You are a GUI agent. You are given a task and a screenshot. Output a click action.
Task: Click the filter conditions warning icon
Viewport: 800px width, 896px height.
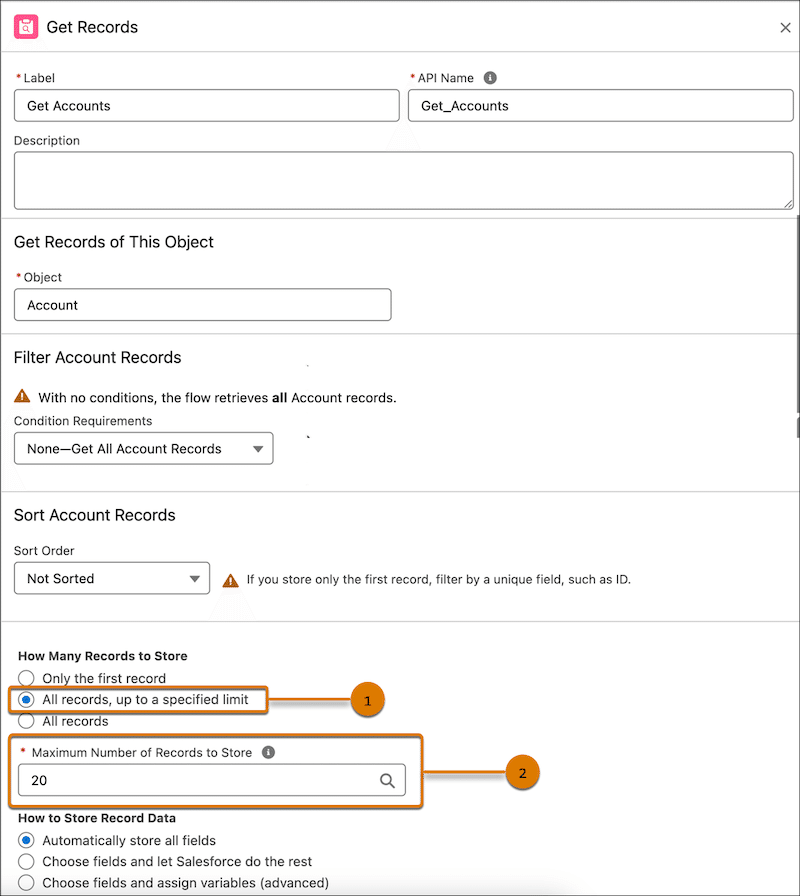22,395
